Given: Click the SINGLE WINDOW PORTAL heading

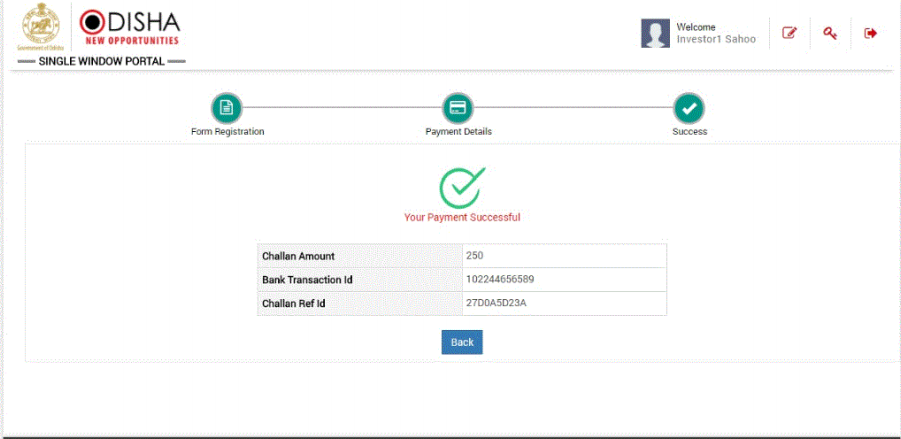Looking at the screenshot, I should (102, 61).
